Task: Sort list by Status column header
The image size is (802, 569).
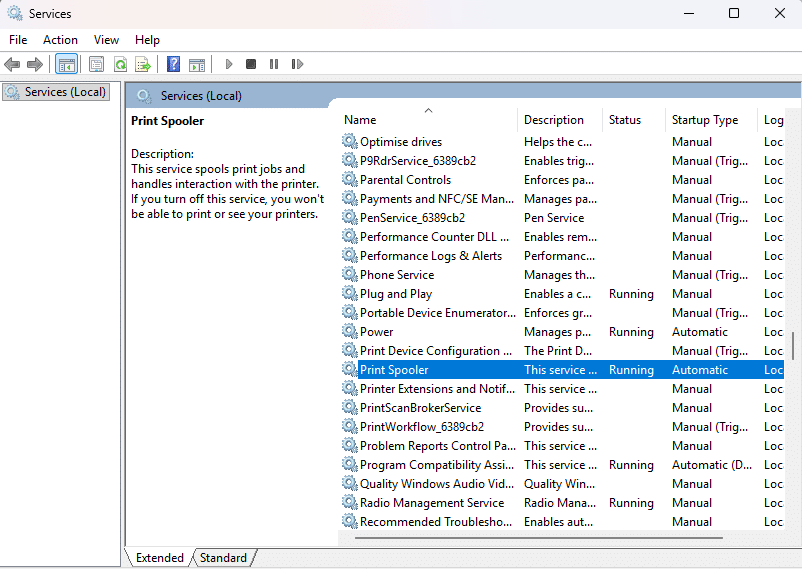Action: (x=625, y=120)
